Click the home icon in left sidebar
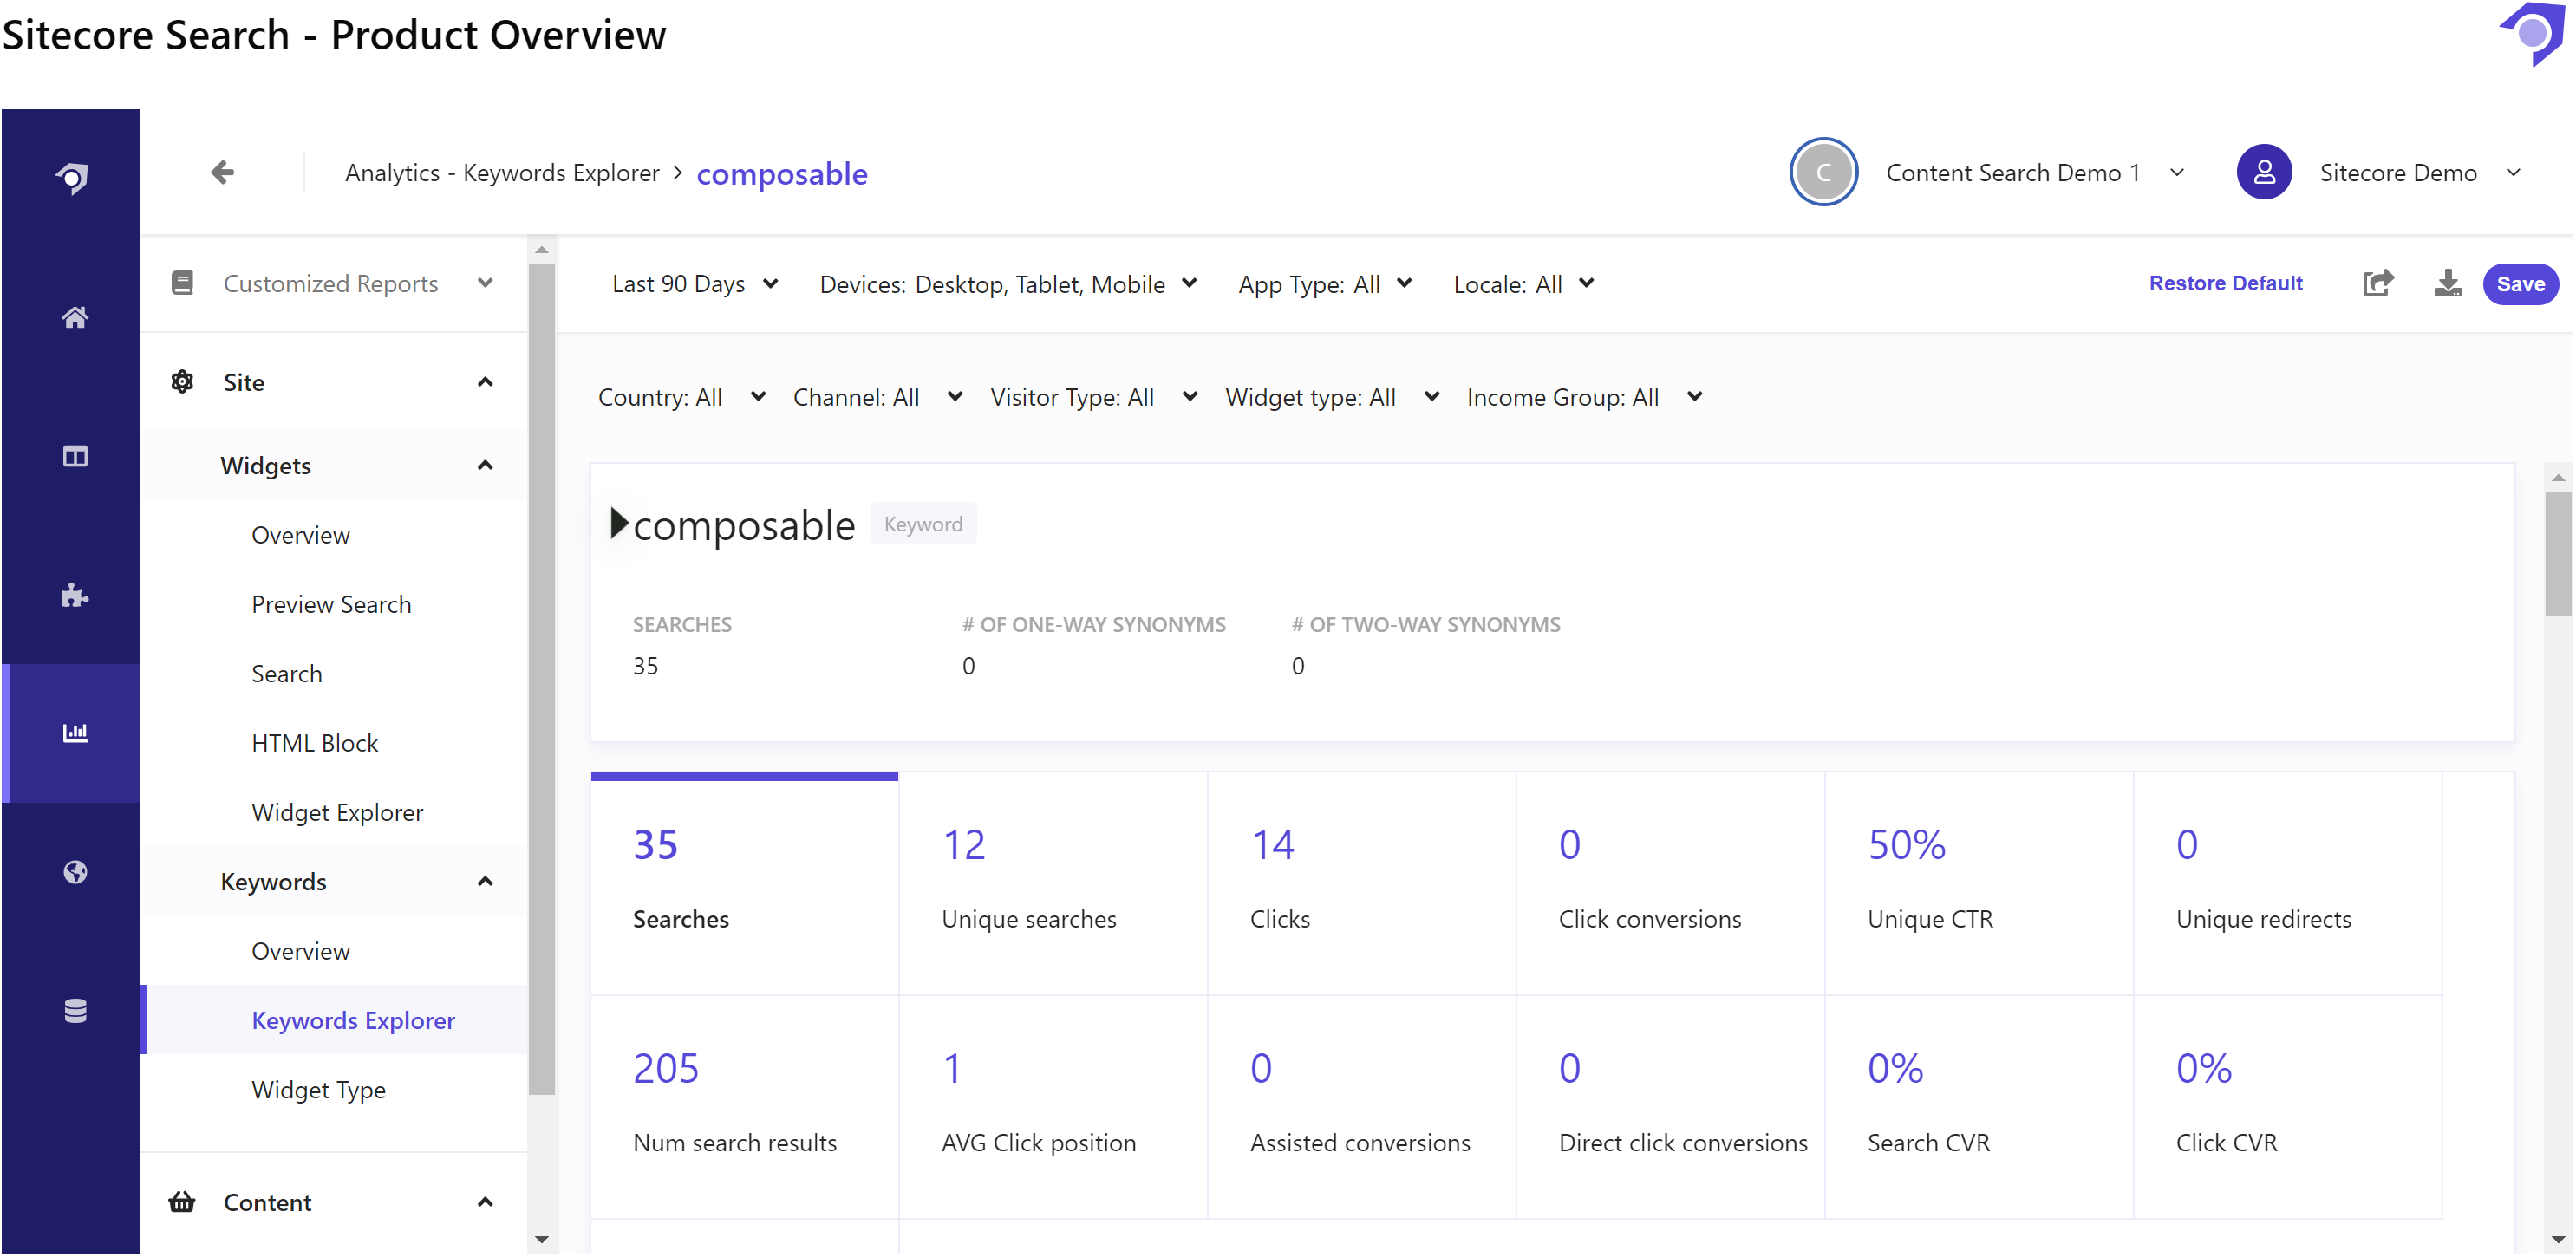The width and height of the screenshot is (2576, 1257). [x=75, y=318]
